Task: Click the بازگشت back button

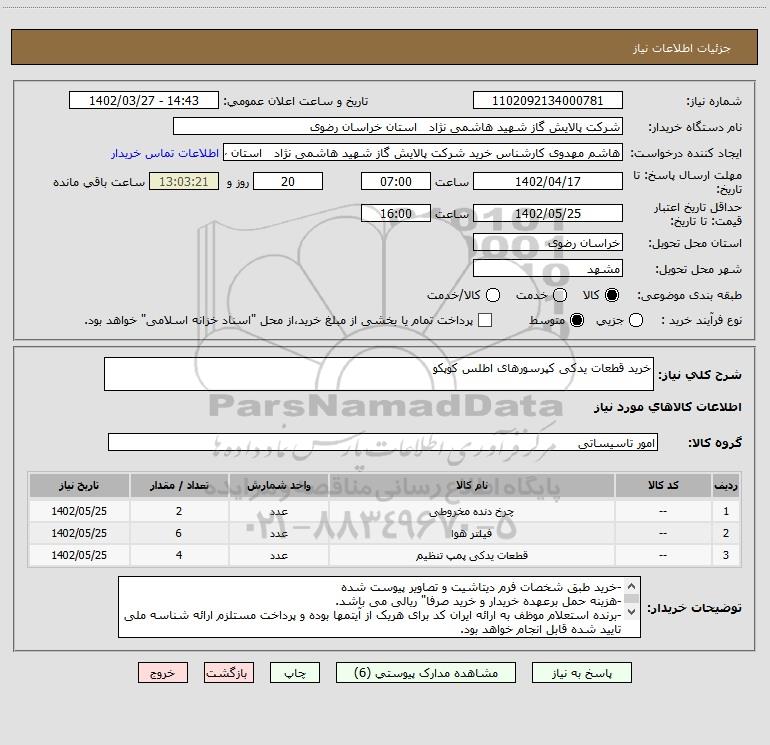Action: click(229, 673)
